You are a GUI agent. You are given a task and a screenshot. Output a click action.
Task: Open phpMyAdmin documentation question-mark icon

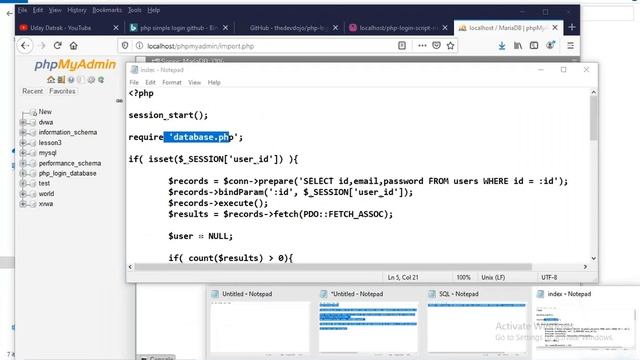[71, 80]
